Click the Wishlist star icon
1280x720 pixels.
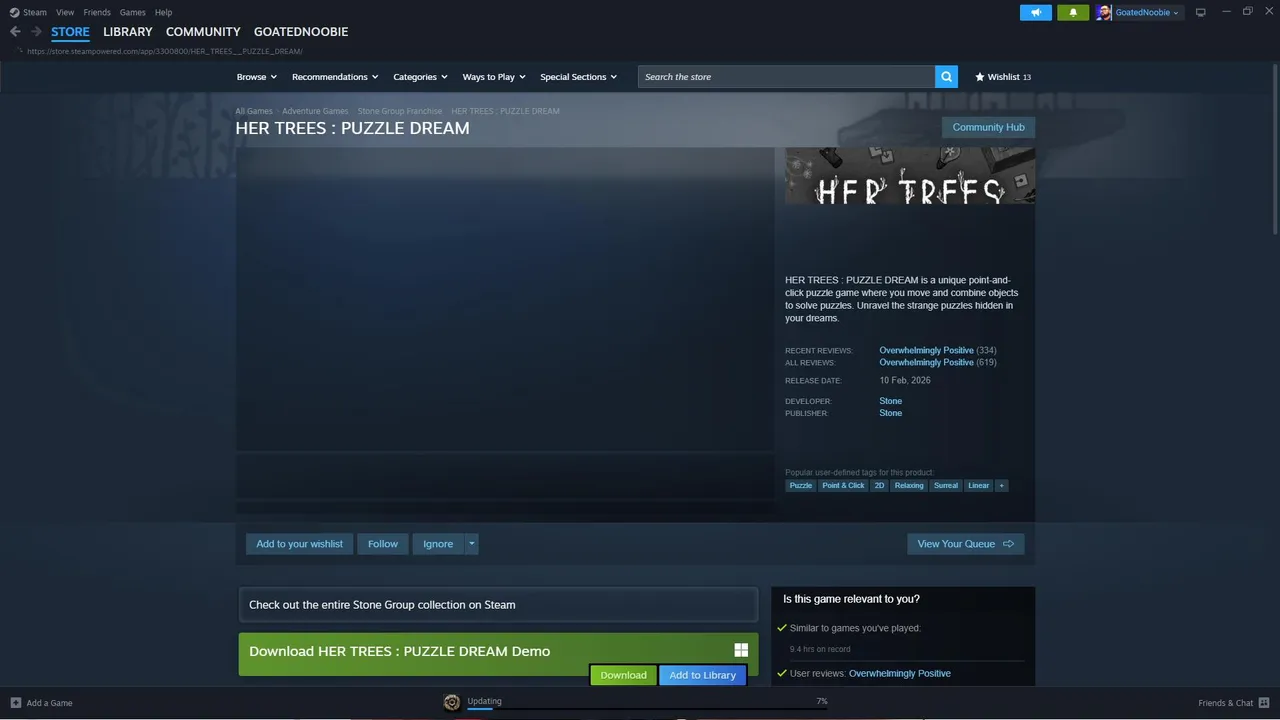(980, 77)
